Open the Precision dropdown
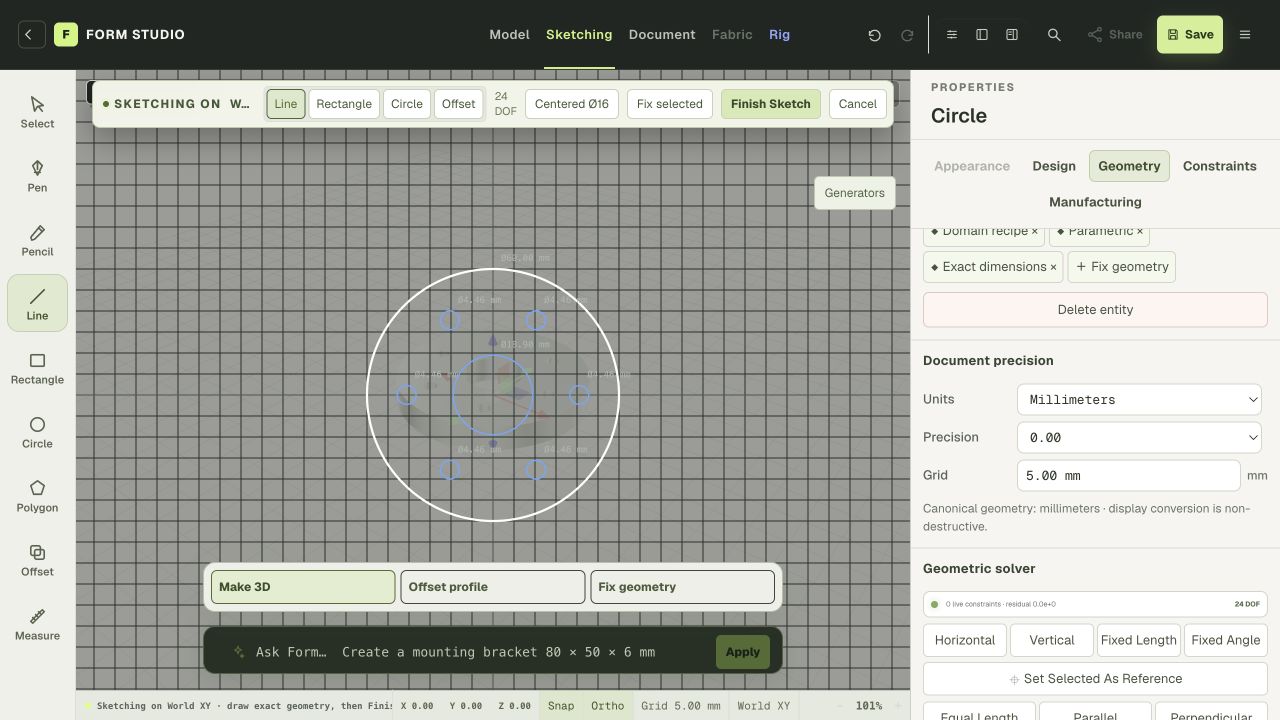This screenshot has width=1280, height=720. tap(1139, 437)
